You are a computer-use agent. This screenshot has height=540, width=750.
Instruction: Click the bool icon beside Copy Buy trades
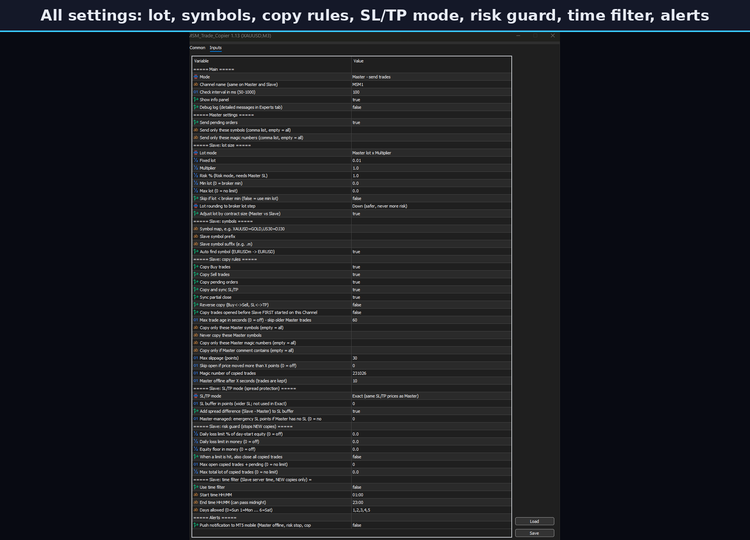(x=196, y=267)
